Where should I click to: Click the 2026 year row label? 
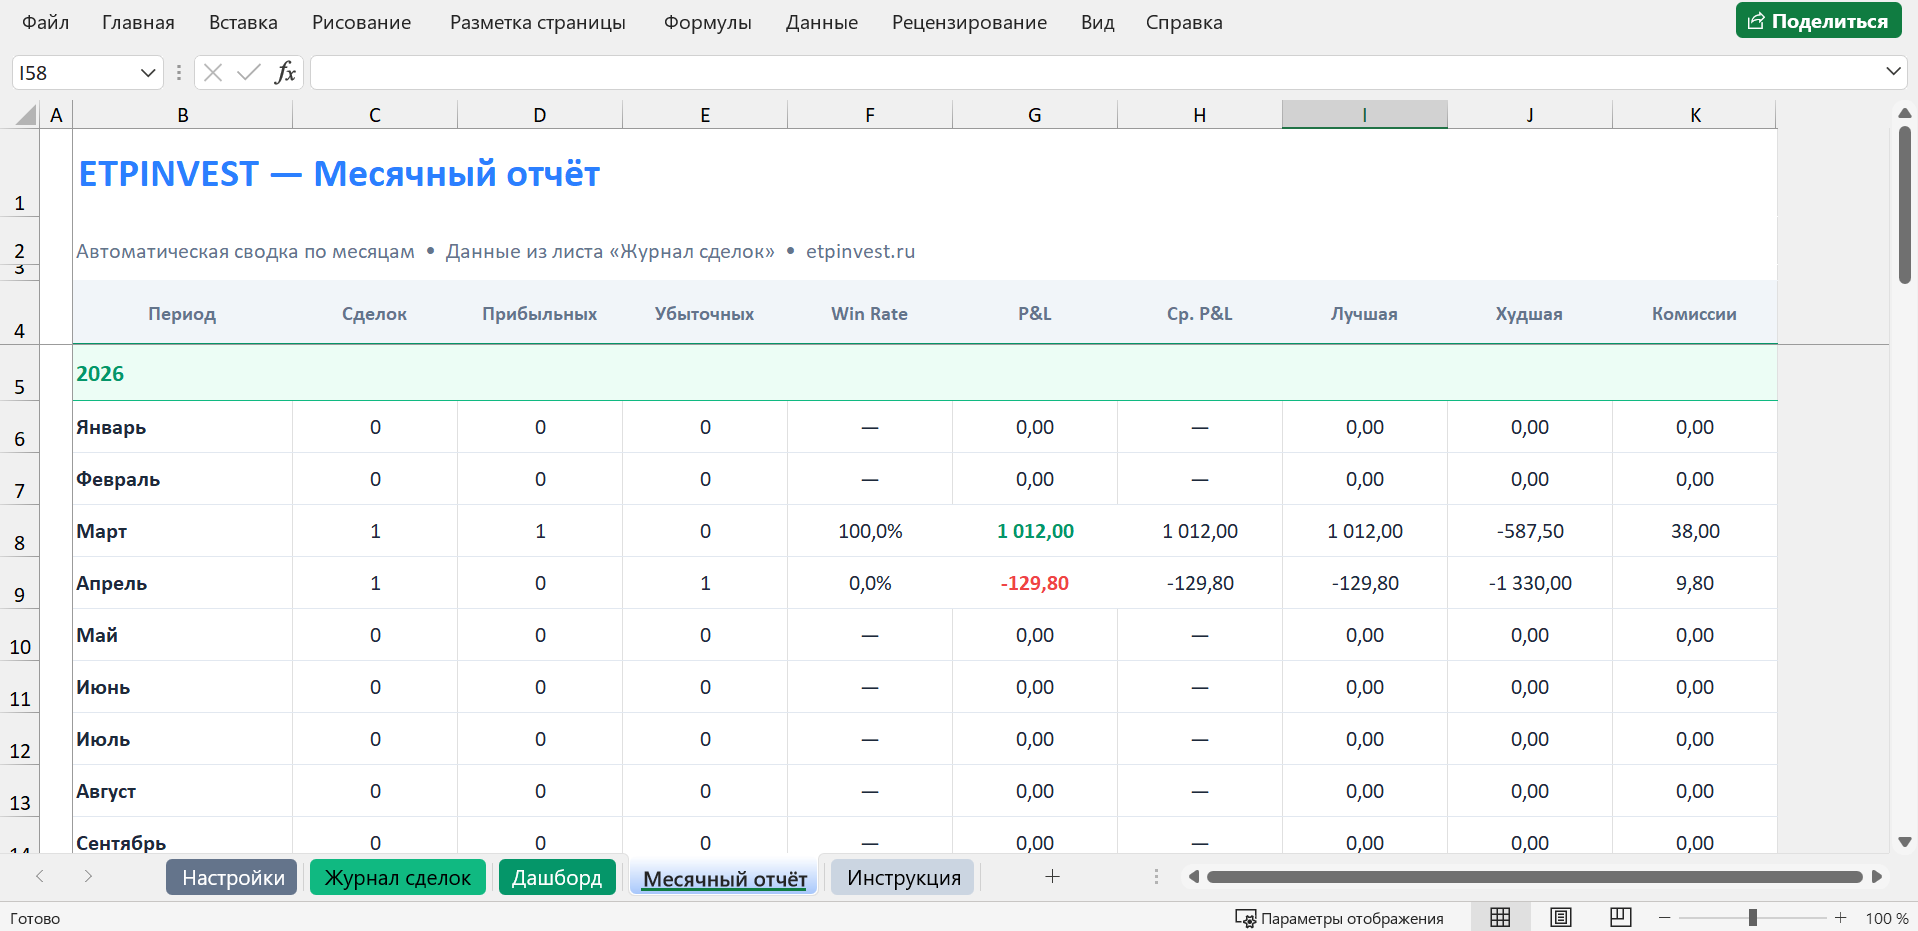point(100,374)
